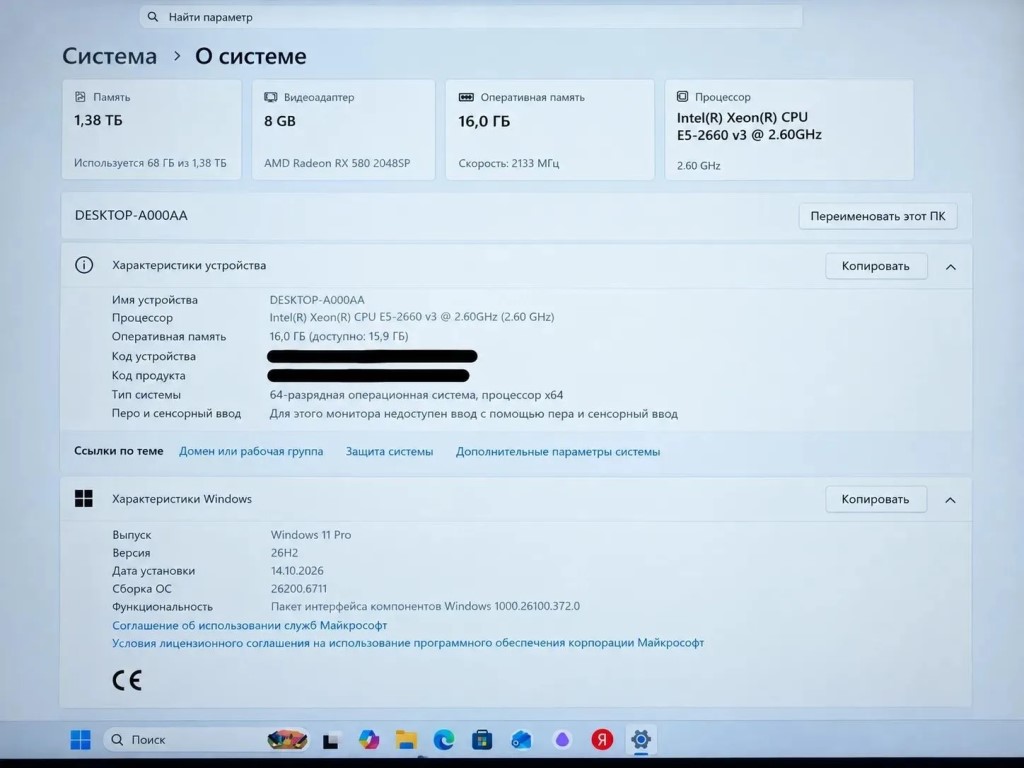Select the Windows 11 Pro edition value
The height and width of the screenshot is (768, 1024).
311,535
